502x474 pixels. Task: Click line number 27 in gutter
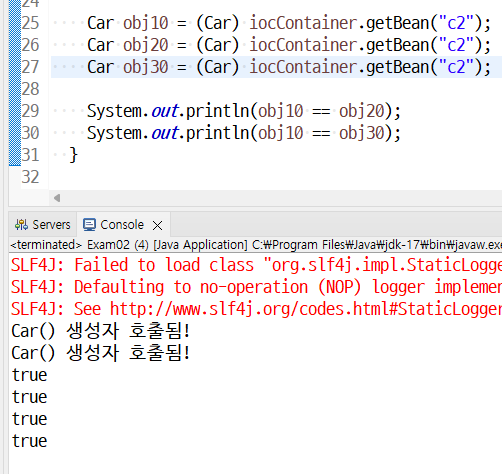(x=30, y=67)
